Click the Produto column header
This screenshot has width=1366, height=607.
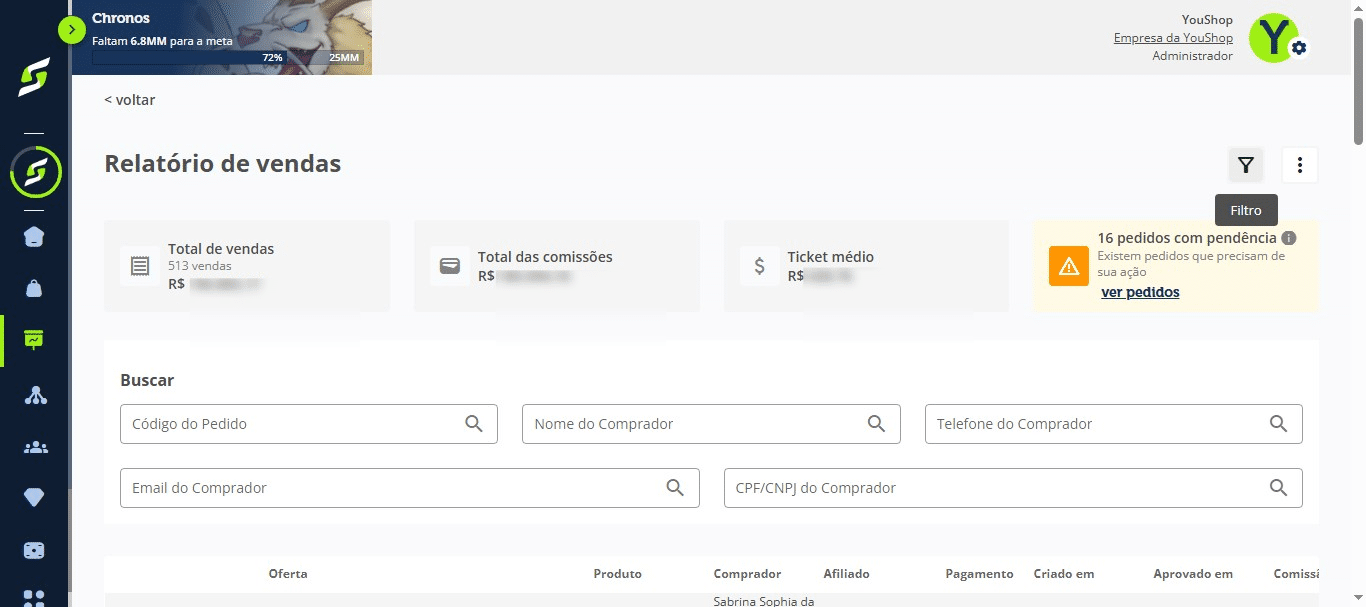[618, 574]
